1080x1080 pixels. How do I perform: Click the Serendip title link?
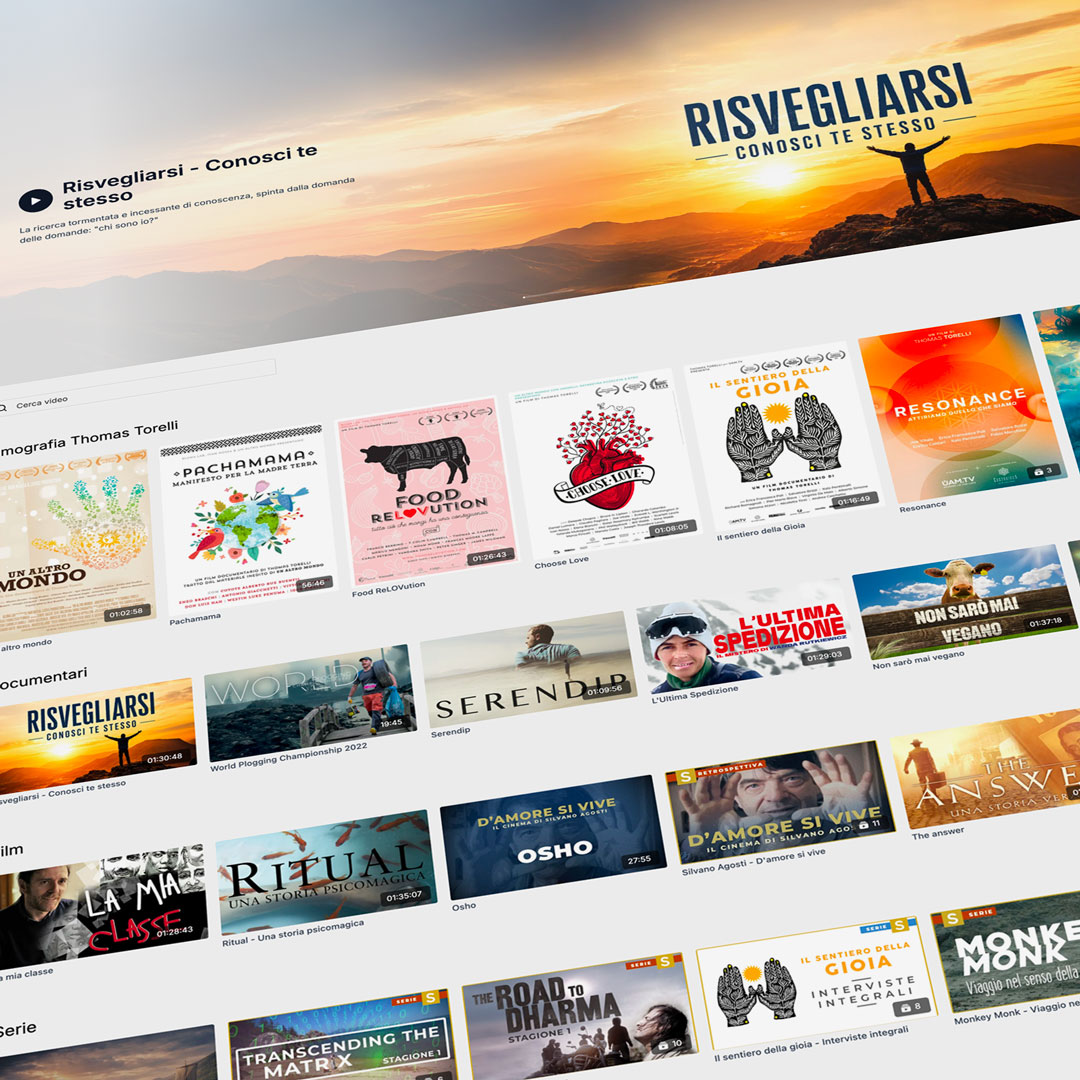point(450,732)
